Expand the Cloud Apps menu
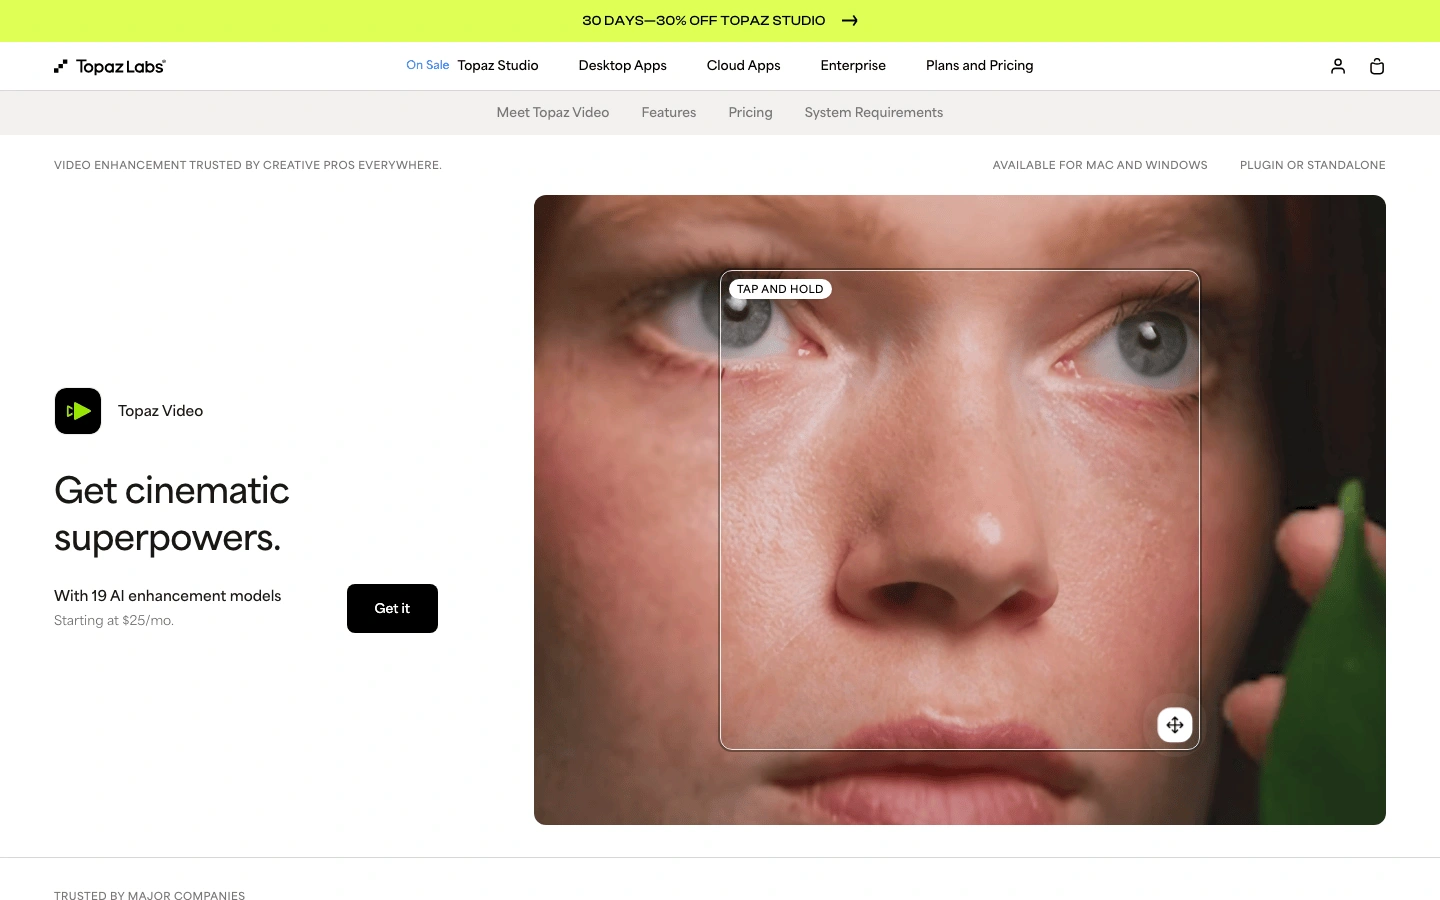This screenshot has height=900, width=1440. (x=744, y=66)
